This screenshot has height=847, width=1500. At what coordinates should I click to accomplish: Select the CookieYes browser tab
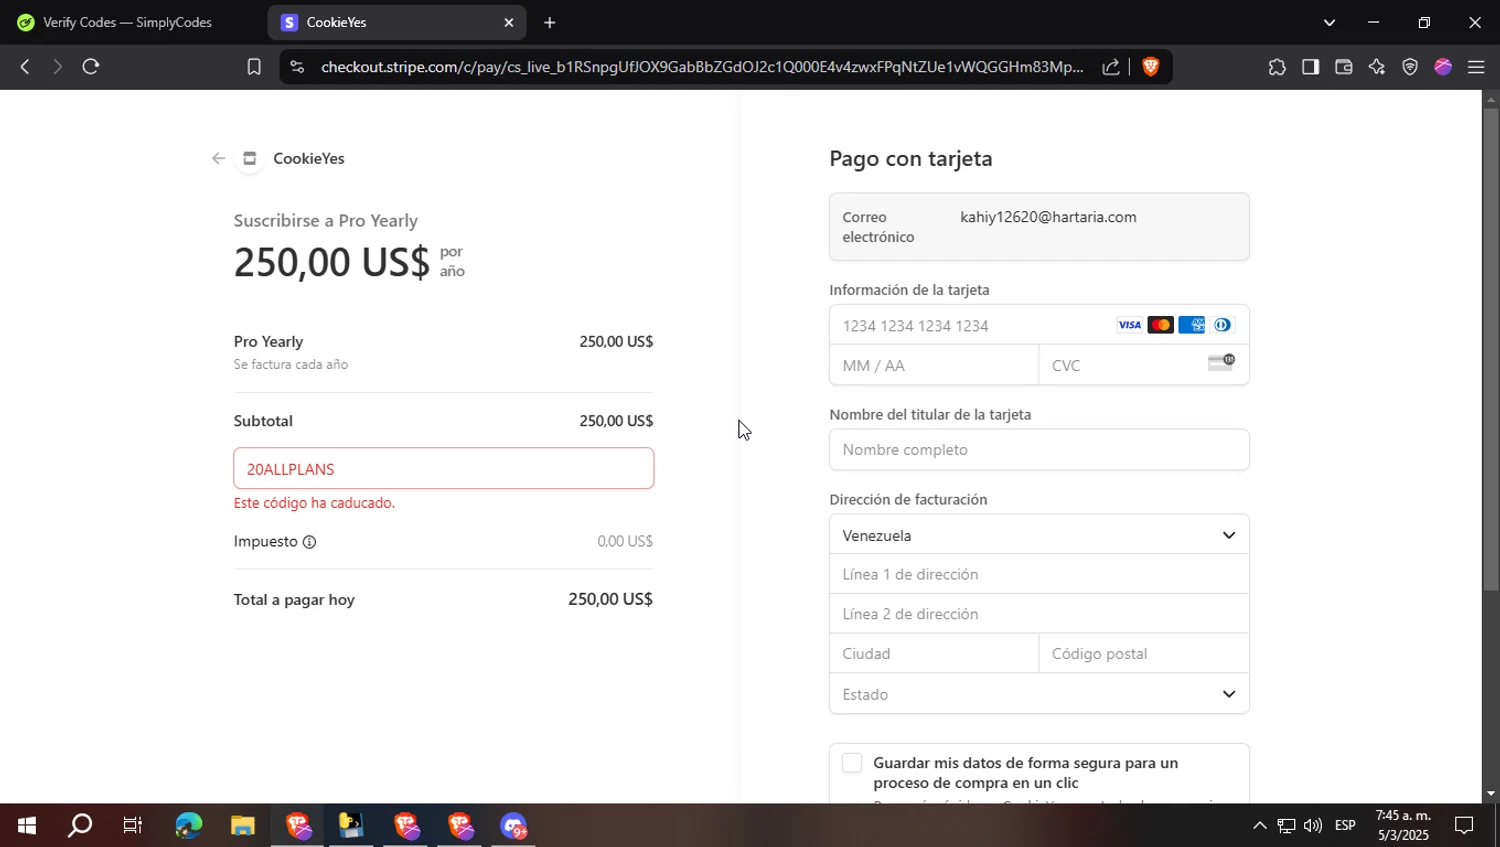397,22
